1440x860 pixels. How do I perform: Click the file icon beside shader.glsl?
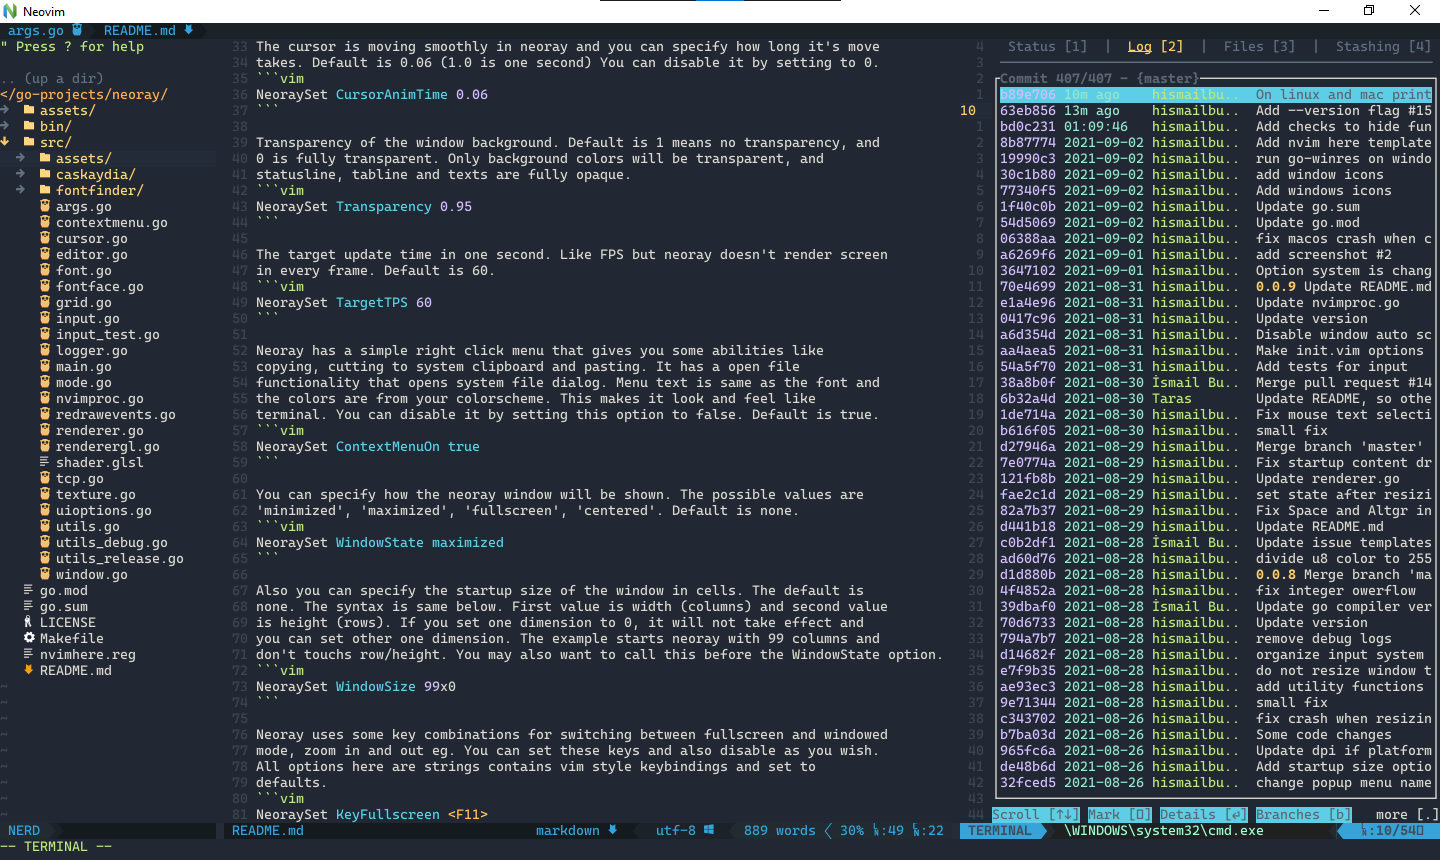coord(45,462)
